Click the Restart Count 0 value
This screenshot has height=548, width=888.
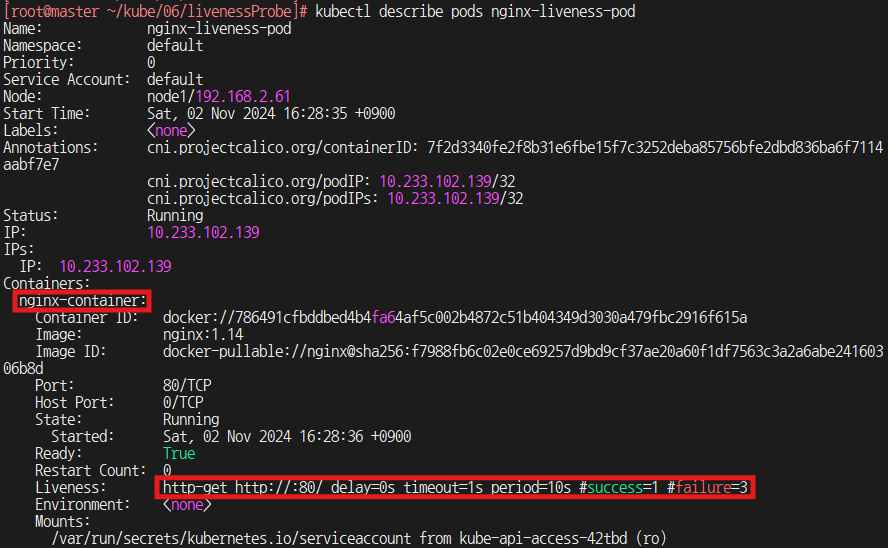coord(167,470)
